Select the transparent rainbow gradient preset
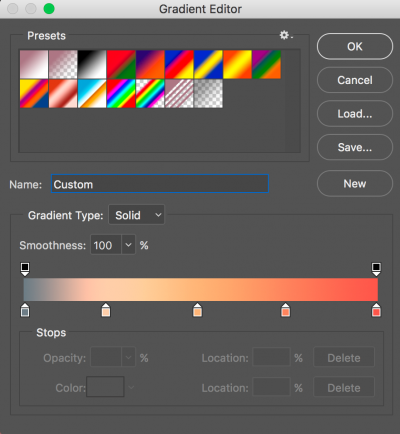400x434 pixels. click(x=150, y=93)
